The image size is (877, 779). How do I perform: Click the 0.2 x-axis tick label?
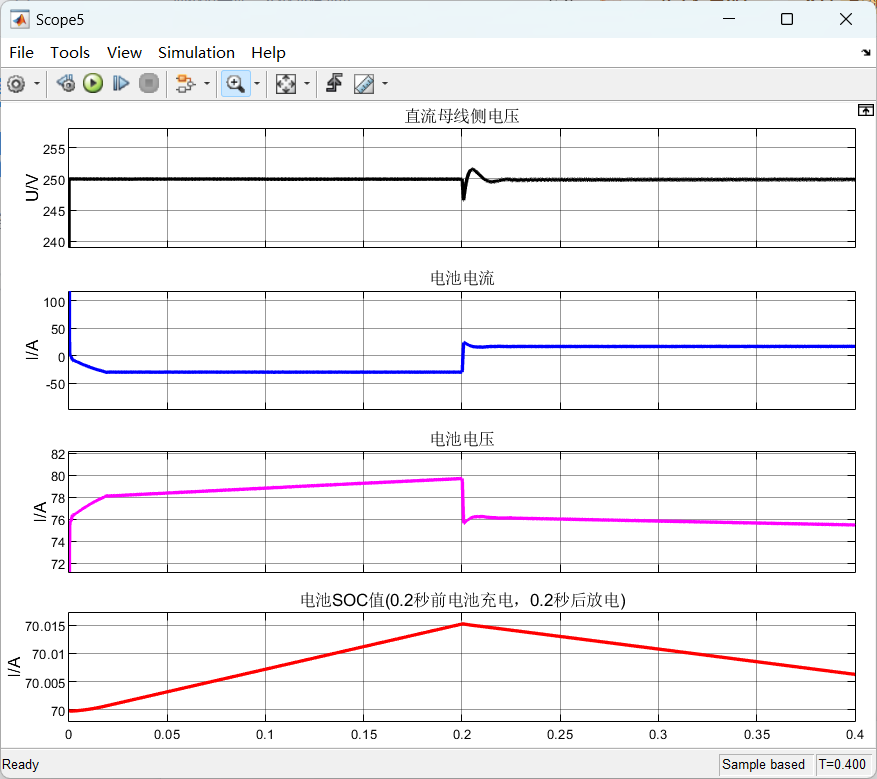coord(462,735)
